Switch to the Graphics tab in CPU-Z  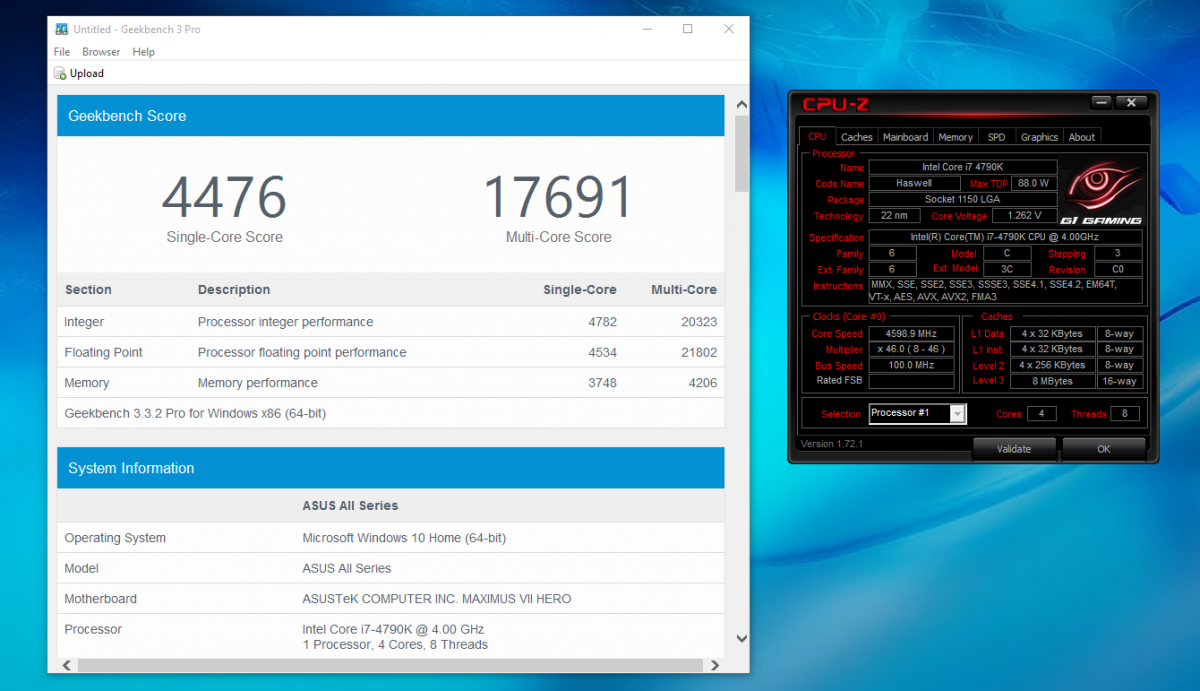pos(1039,137)
